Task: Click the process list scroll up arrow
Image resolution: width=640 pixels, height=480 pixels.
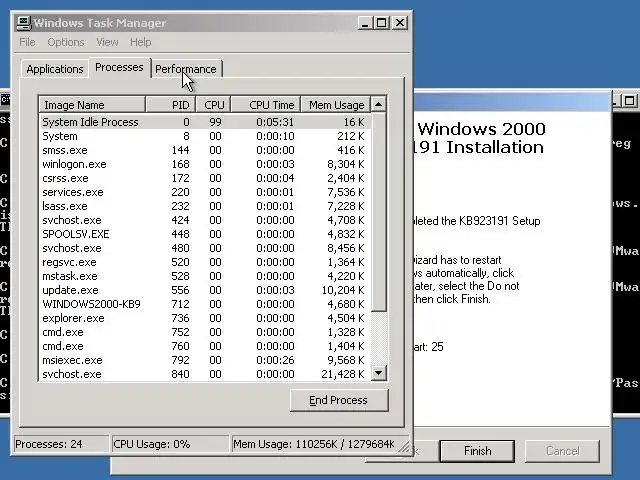Action: [378, 104]
